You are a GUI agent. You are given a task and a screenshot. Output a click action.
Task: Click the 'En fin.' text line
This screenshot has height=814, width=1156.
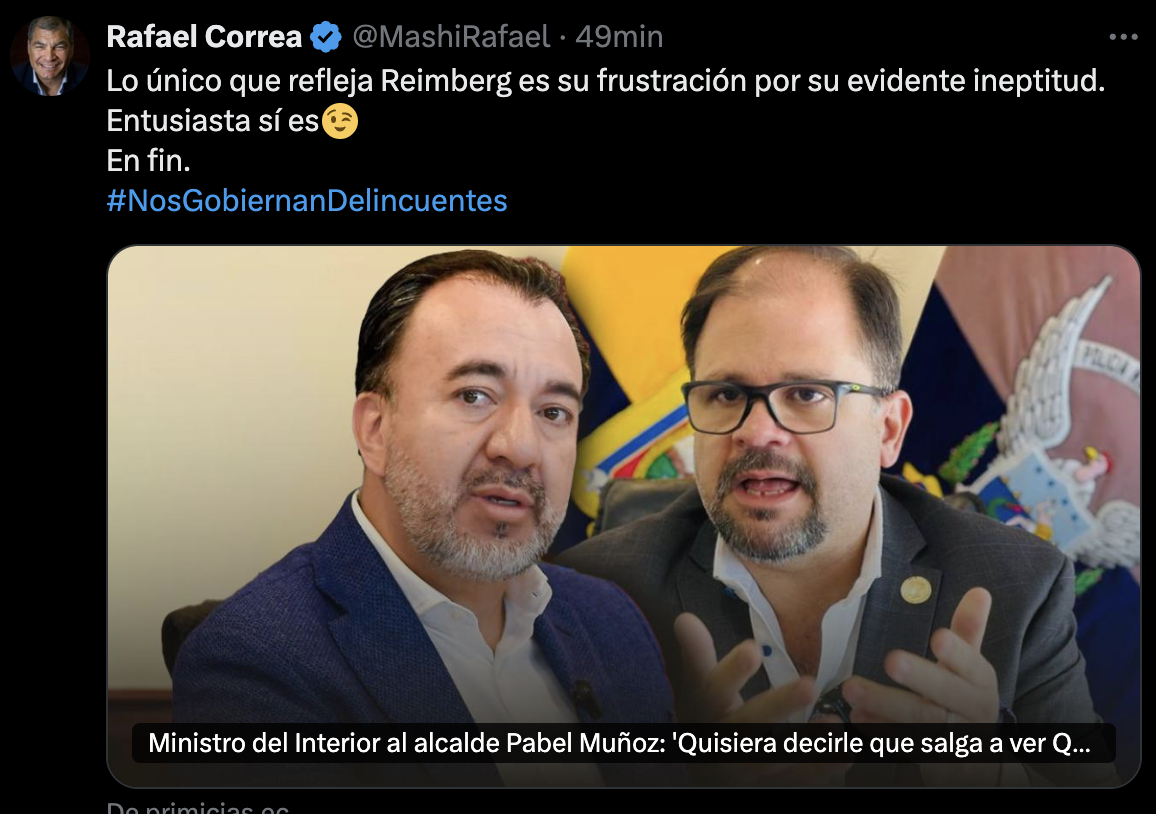[148, 161]
